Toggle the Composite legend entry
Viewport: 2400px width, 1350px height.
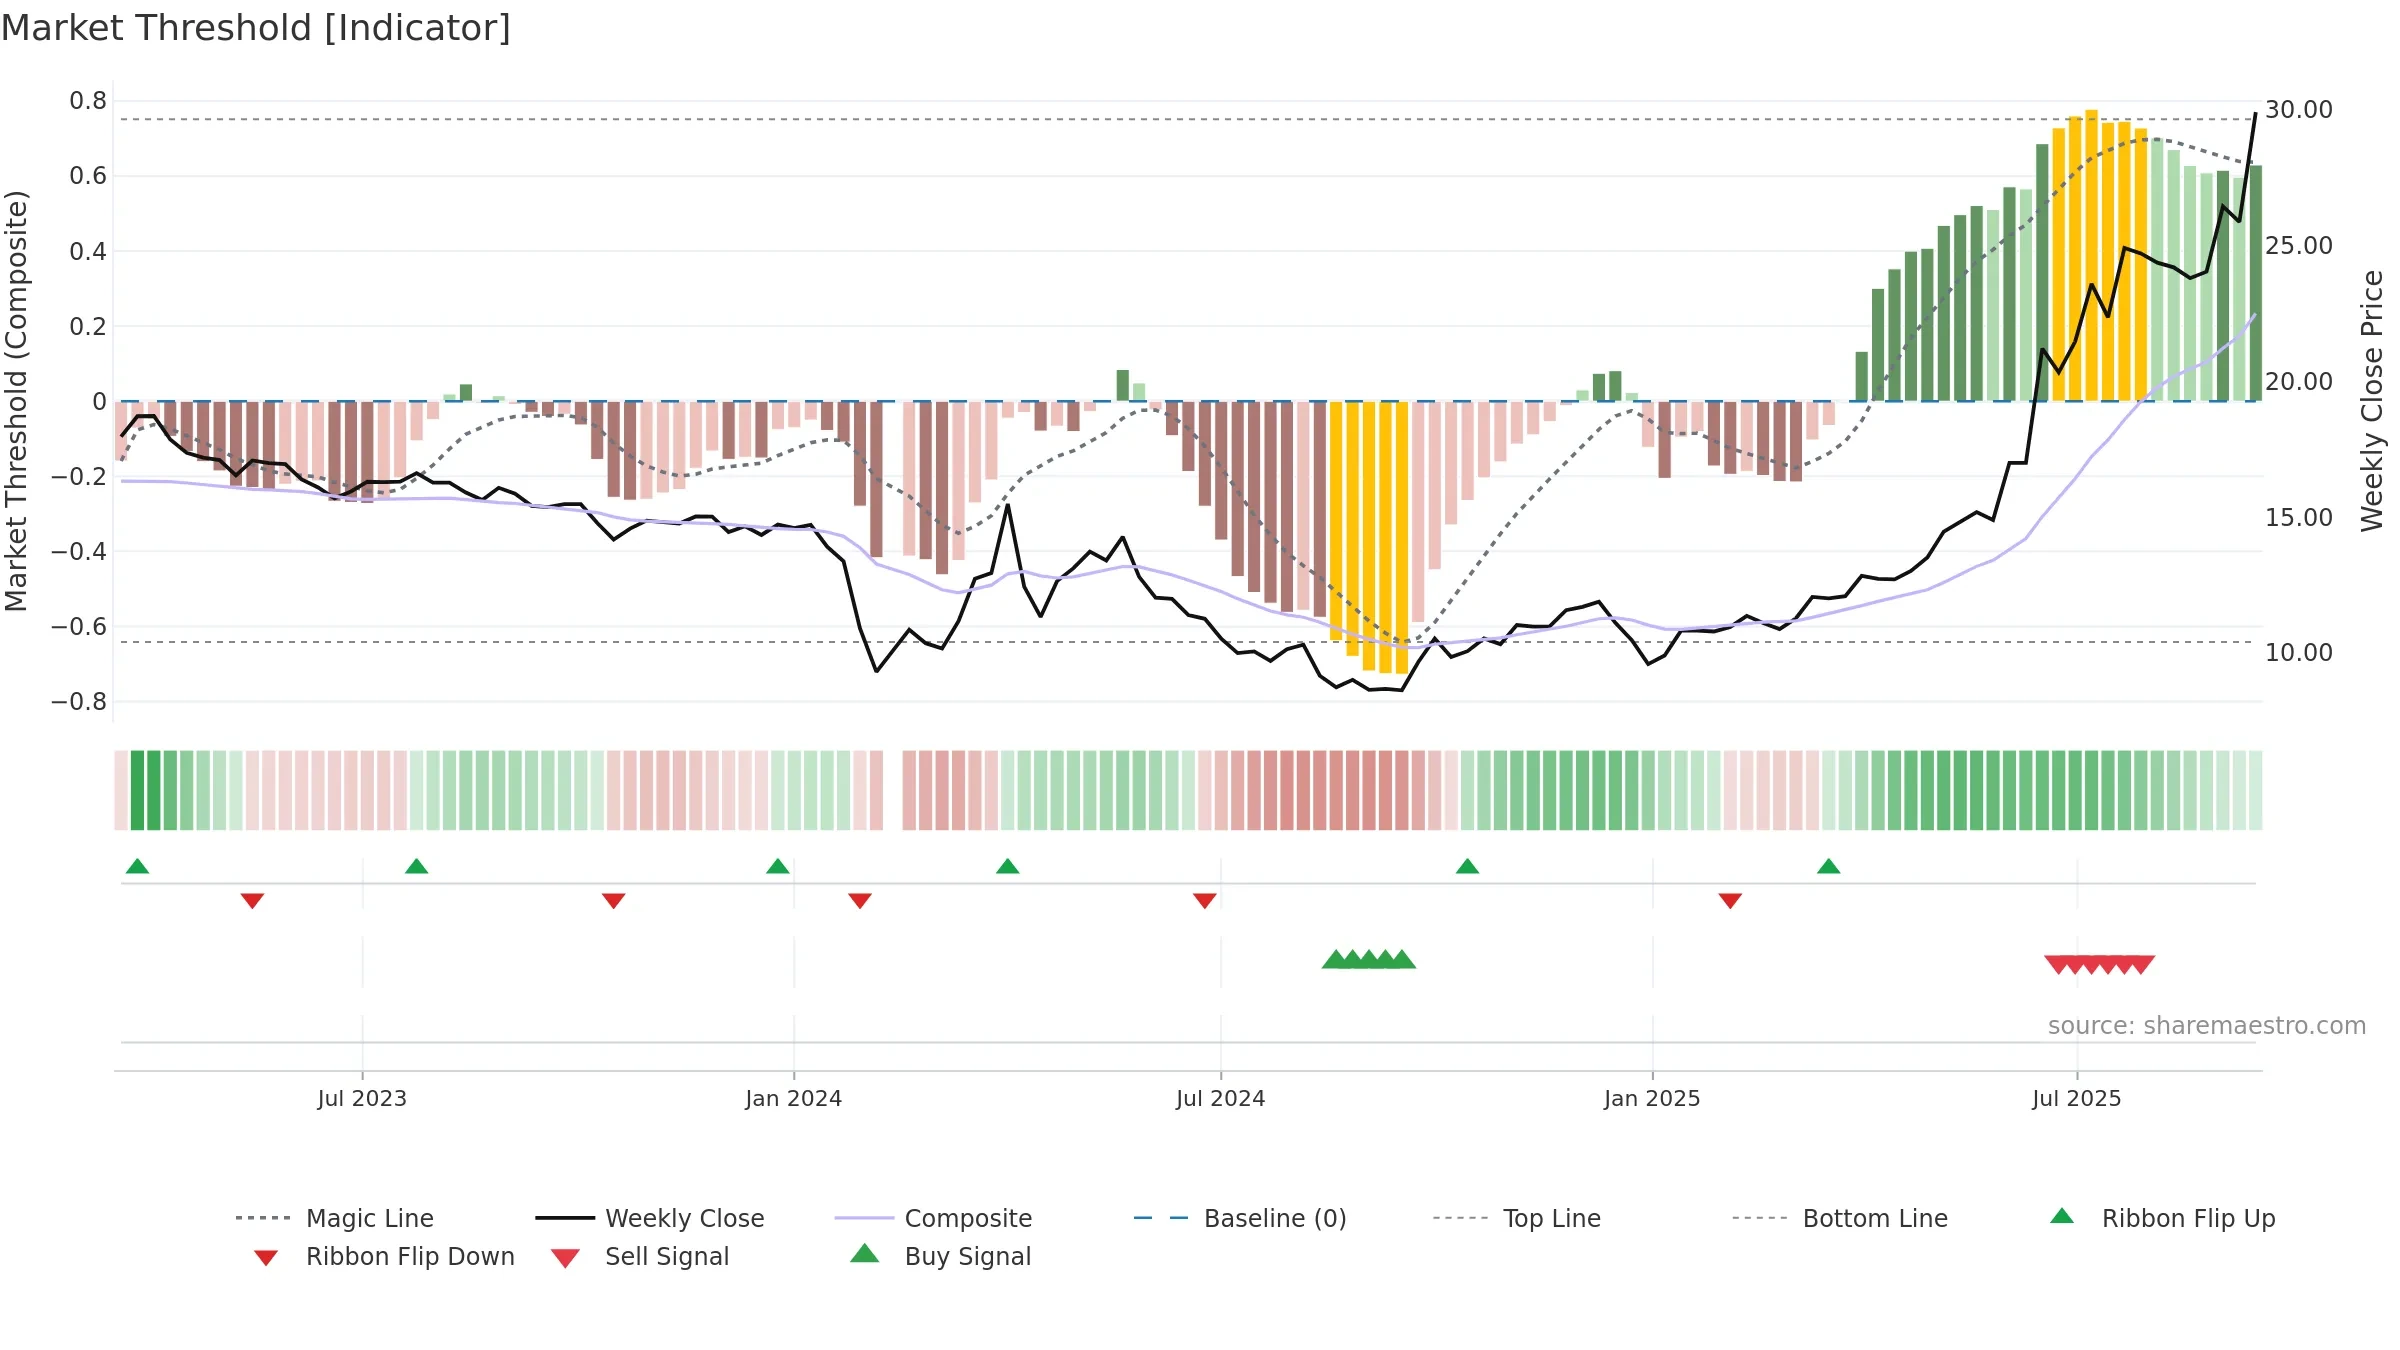pos(934,1218)
